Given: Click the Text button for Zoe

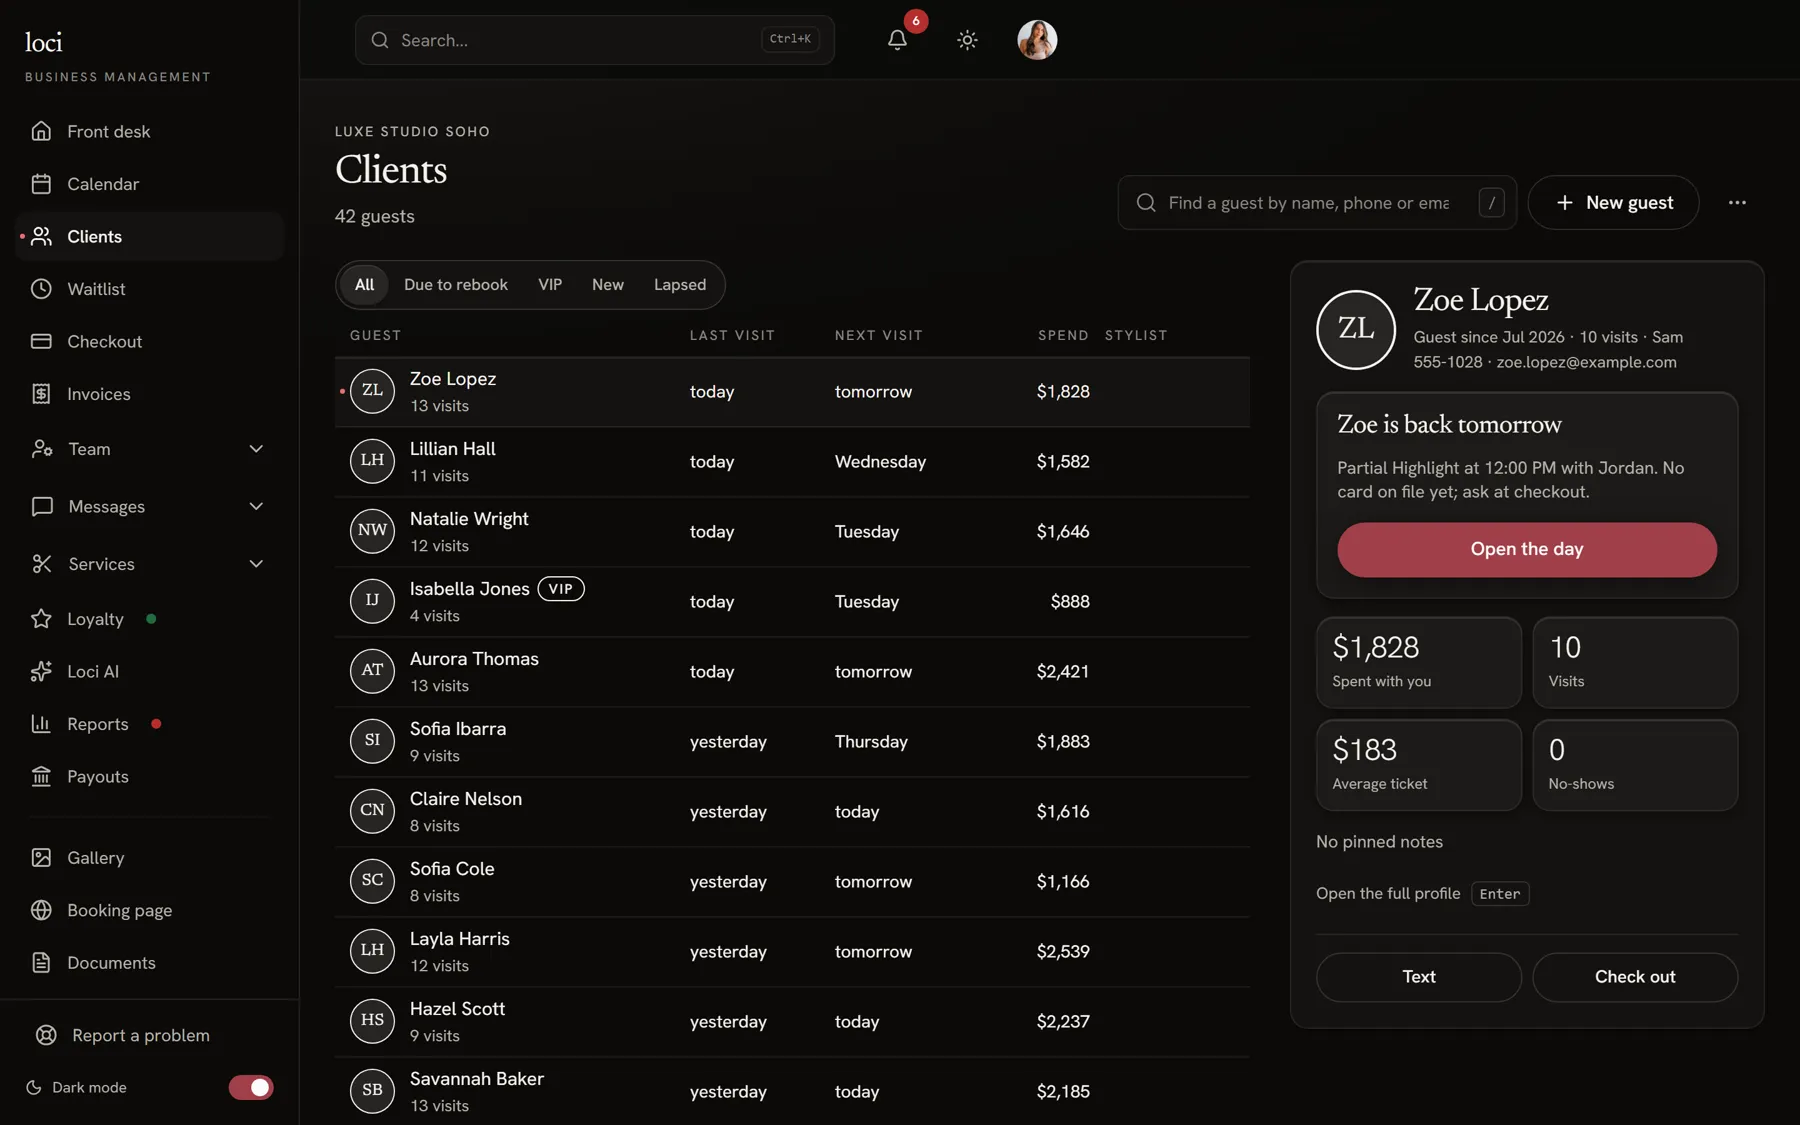Looking at the screenshot, I should pyautogui.click(x=1418, y=977).
